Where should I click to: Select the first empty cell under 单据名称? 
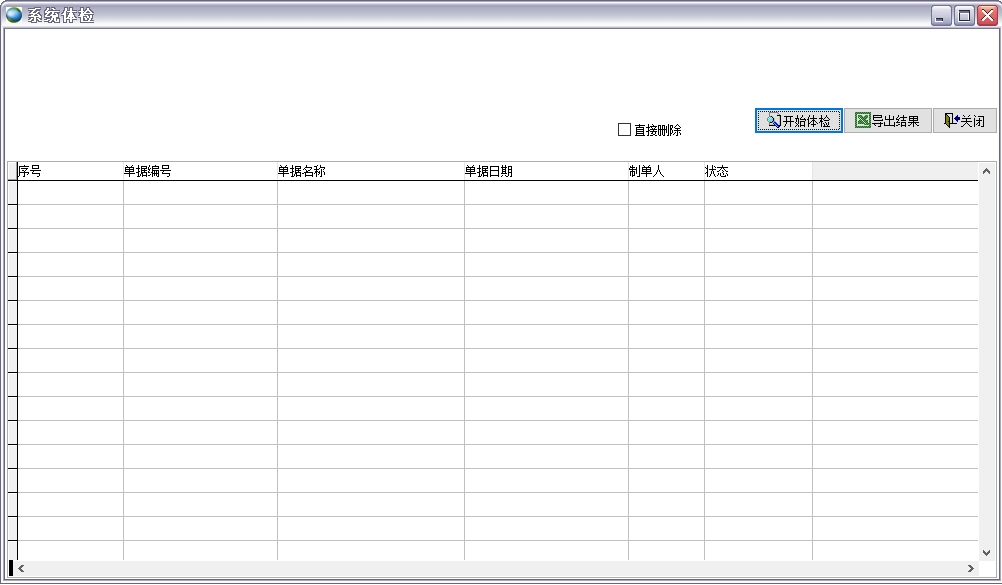[370, 193]
